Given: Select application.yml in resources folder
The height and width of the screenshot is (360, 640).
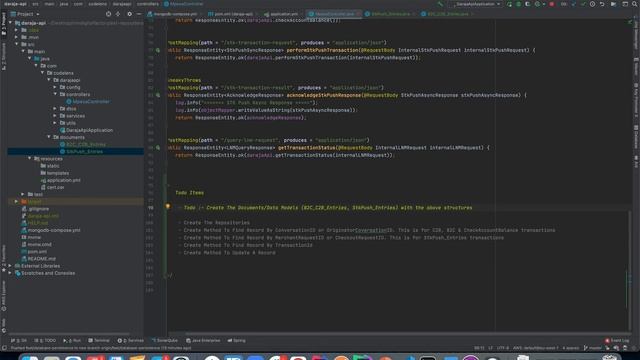Looking at the screenshot, I should click(x=60, y=180).
